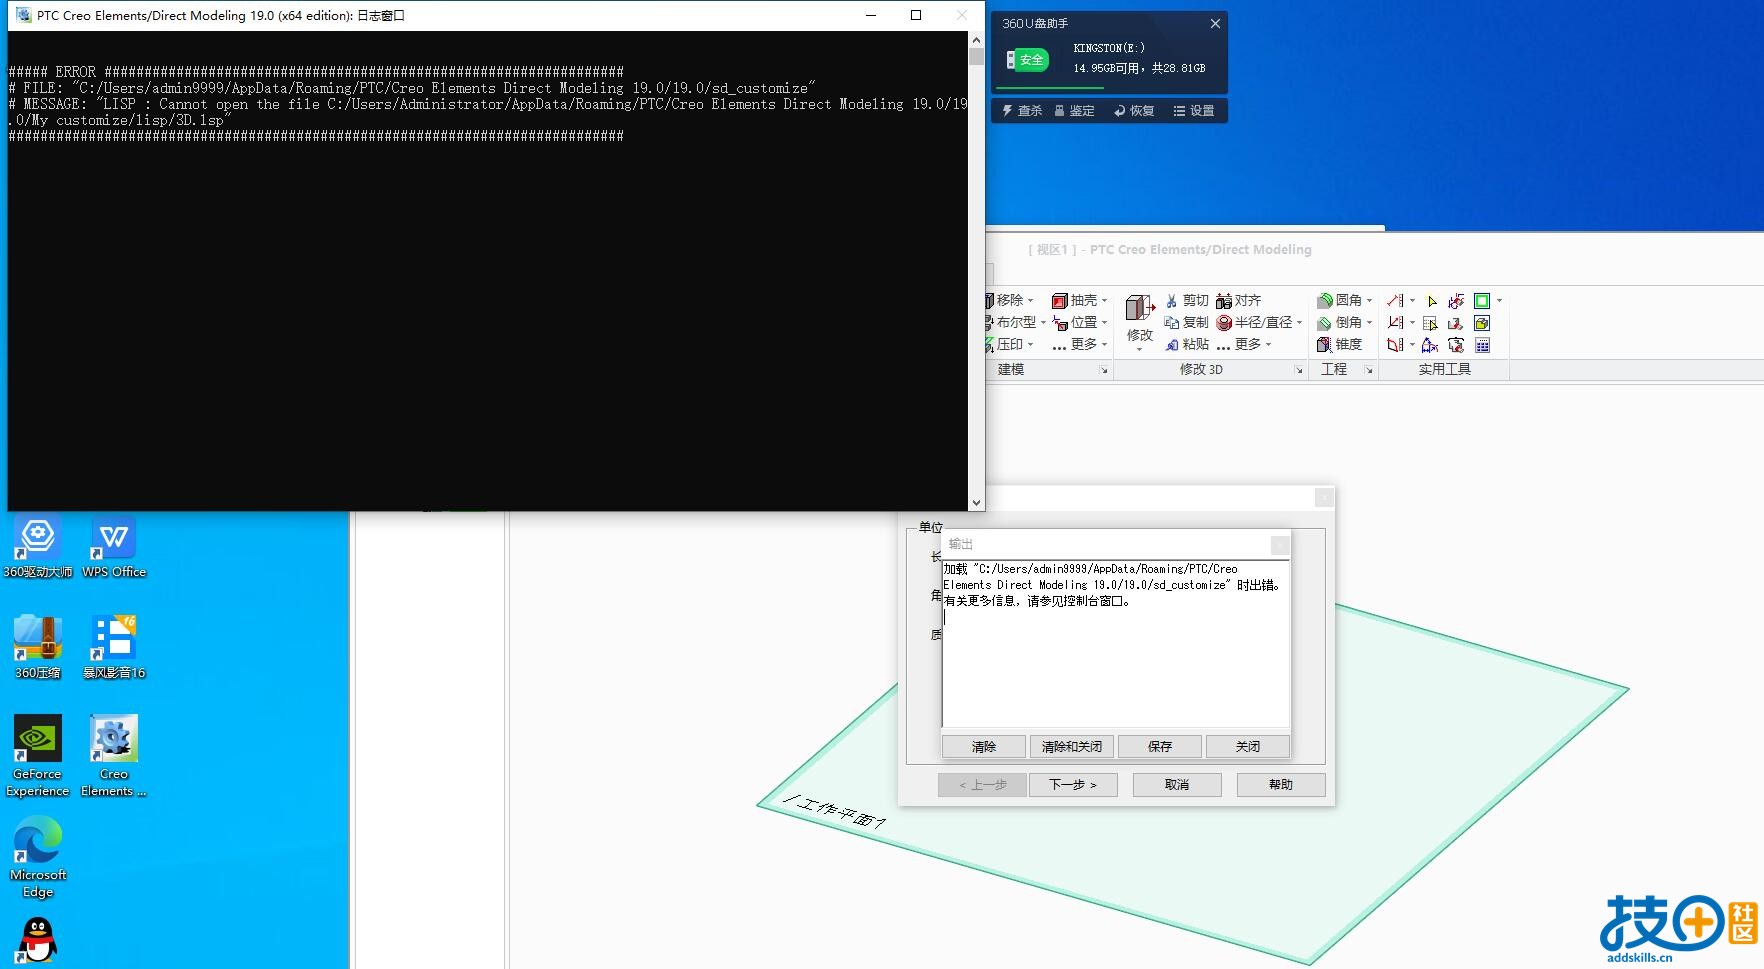Viewport: 1764px width, 969px height.
Task: Click log window scrollbar up arrow
Action: tap(976, 40)
